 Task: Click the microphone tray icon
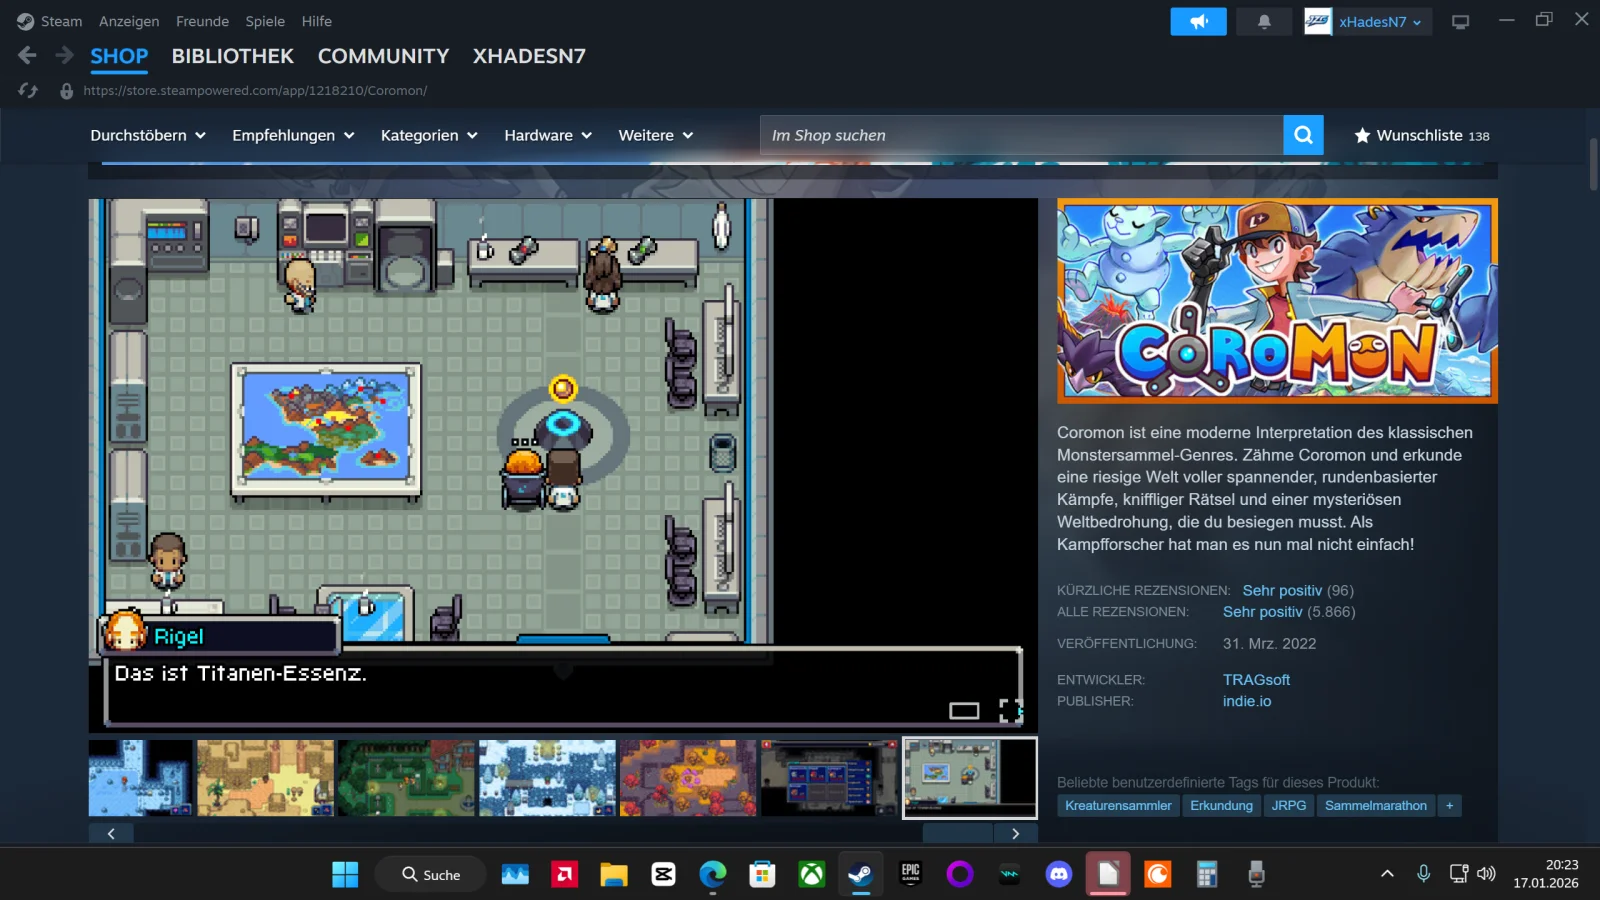point(1423,874)
